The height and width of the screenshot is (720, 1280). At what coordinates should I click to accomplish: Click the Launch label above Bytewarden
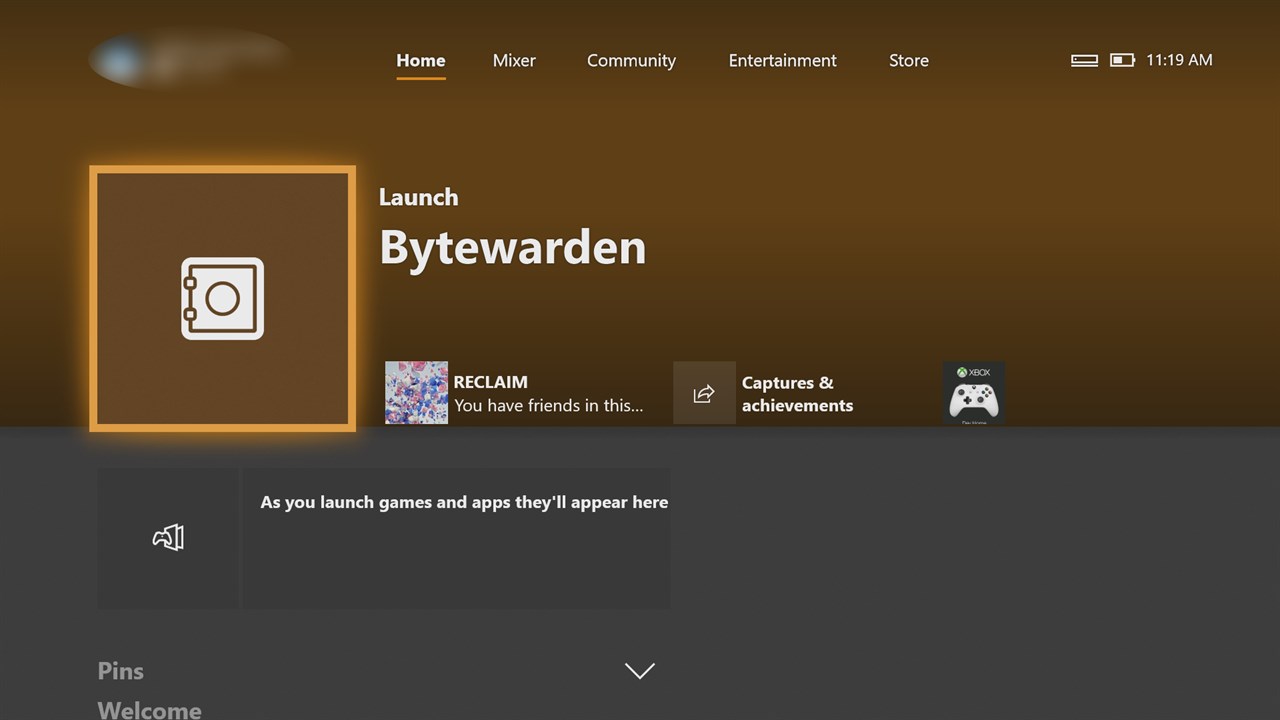[x=419, y=197]
